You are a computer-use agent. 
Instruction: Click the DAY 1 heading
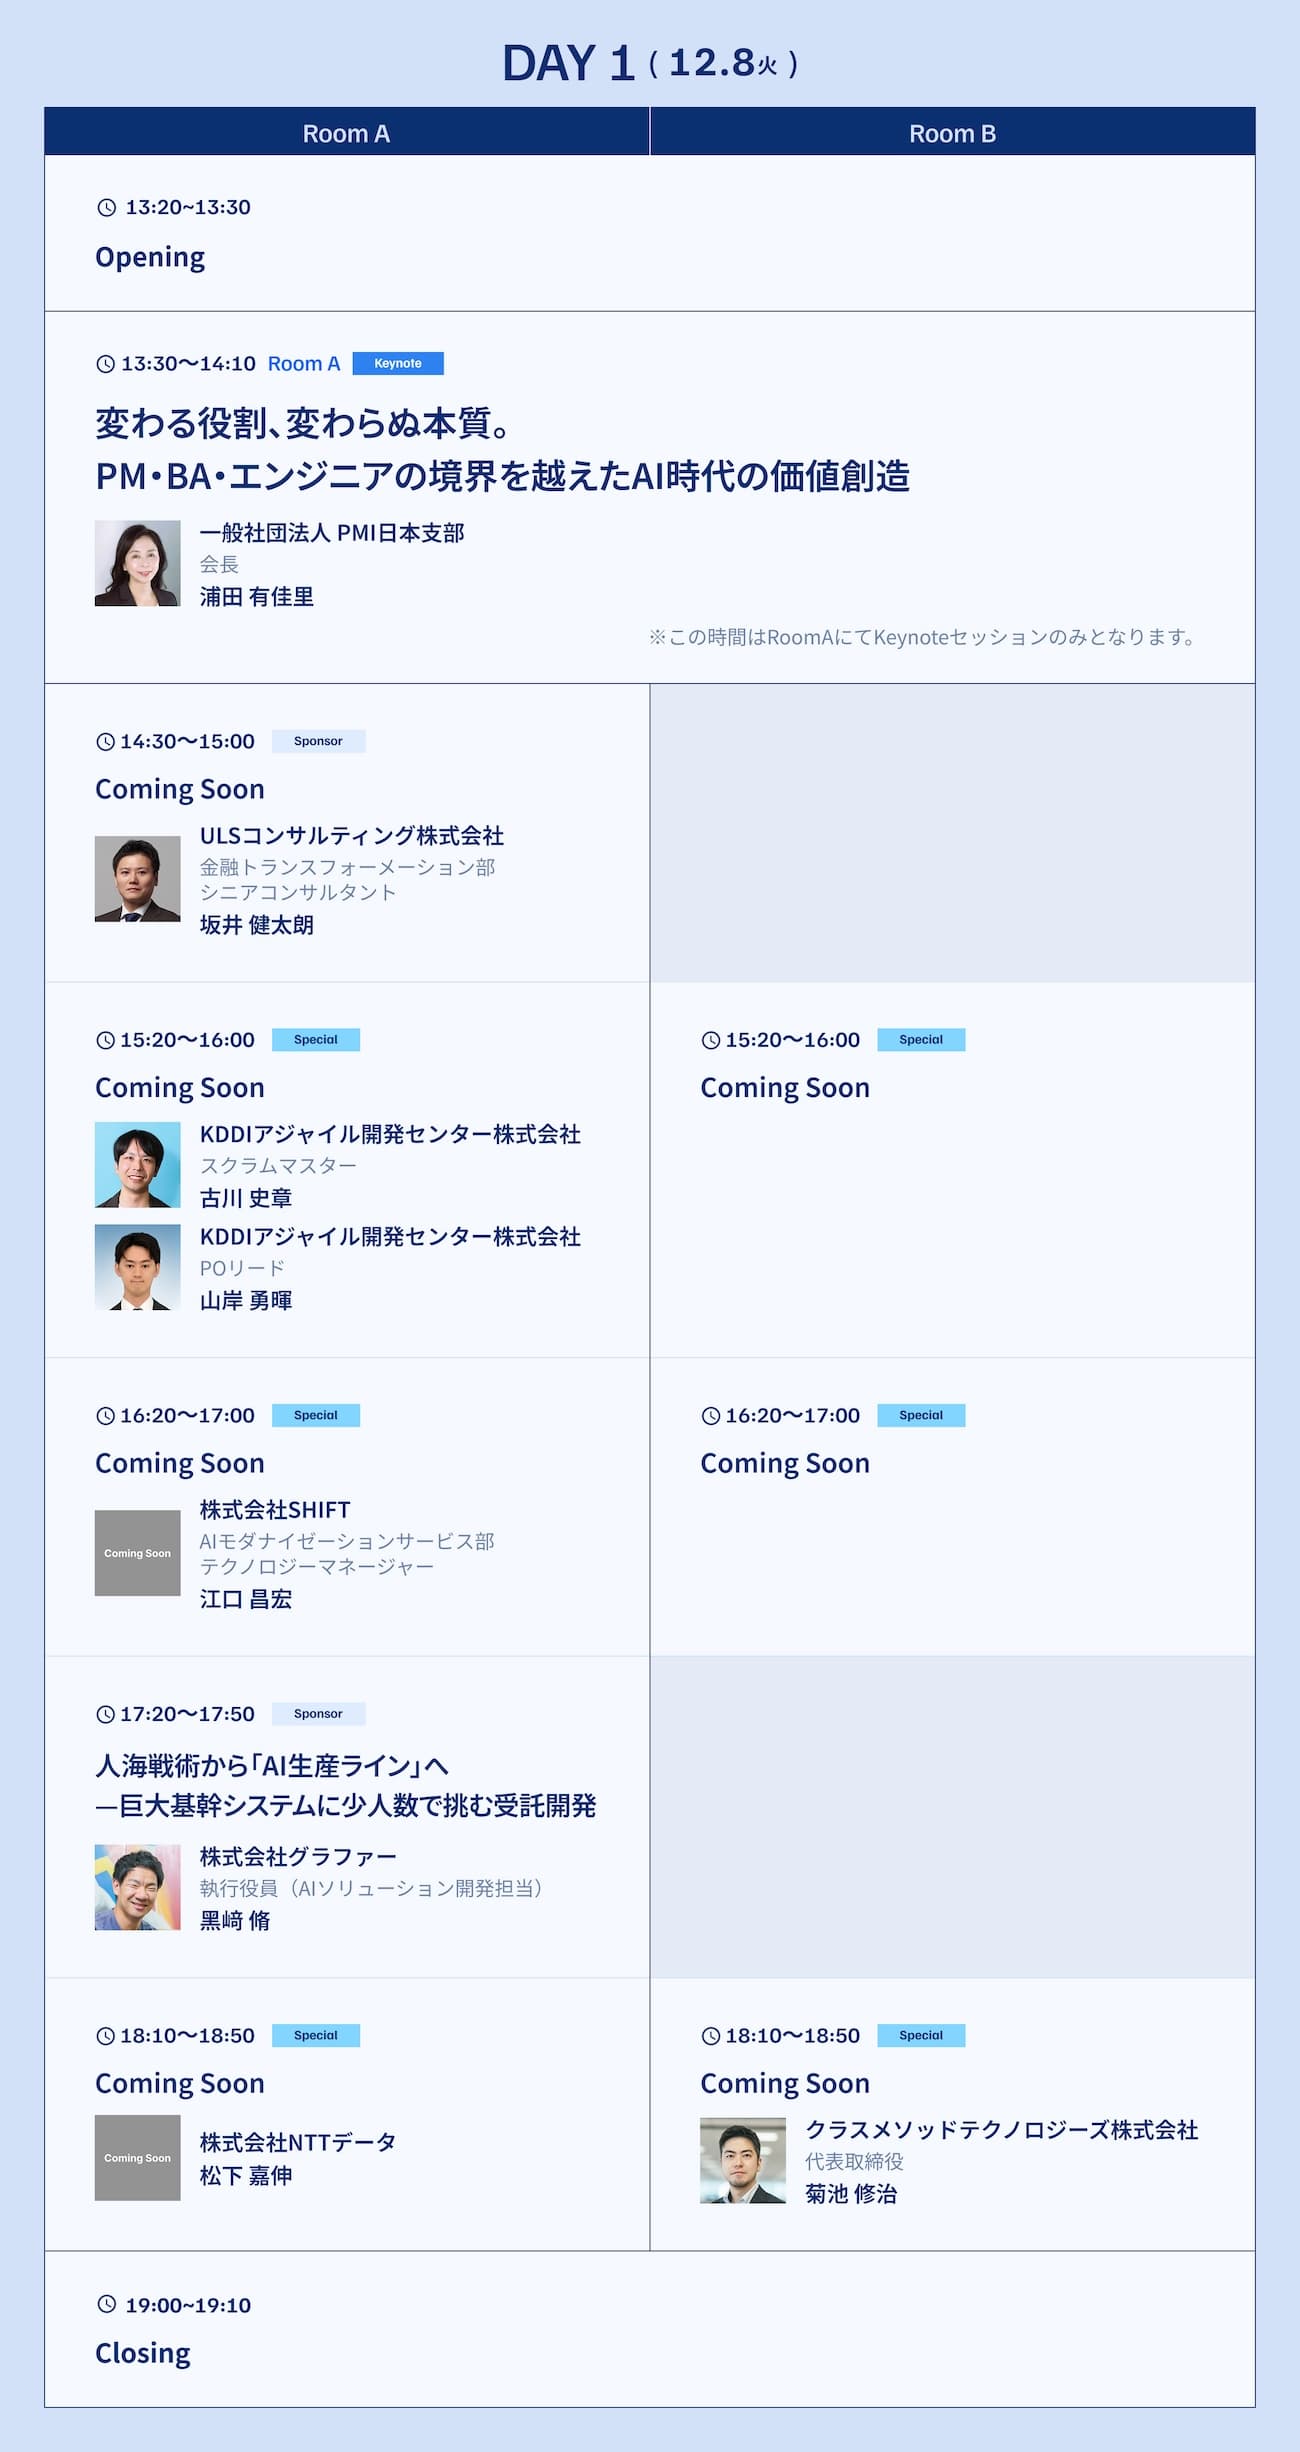coord(568,63)
